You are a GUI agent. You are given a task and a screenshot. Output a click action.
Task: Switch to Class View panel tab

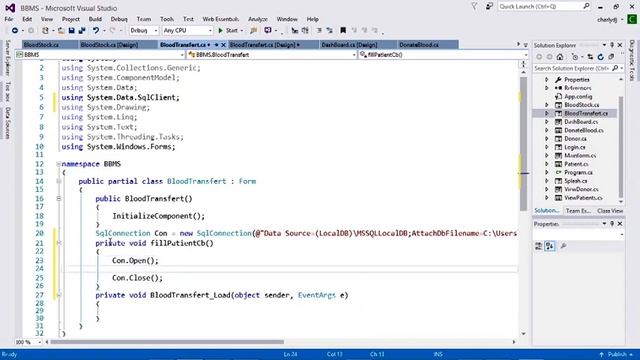pyautogui.click(x=610, y=211)
